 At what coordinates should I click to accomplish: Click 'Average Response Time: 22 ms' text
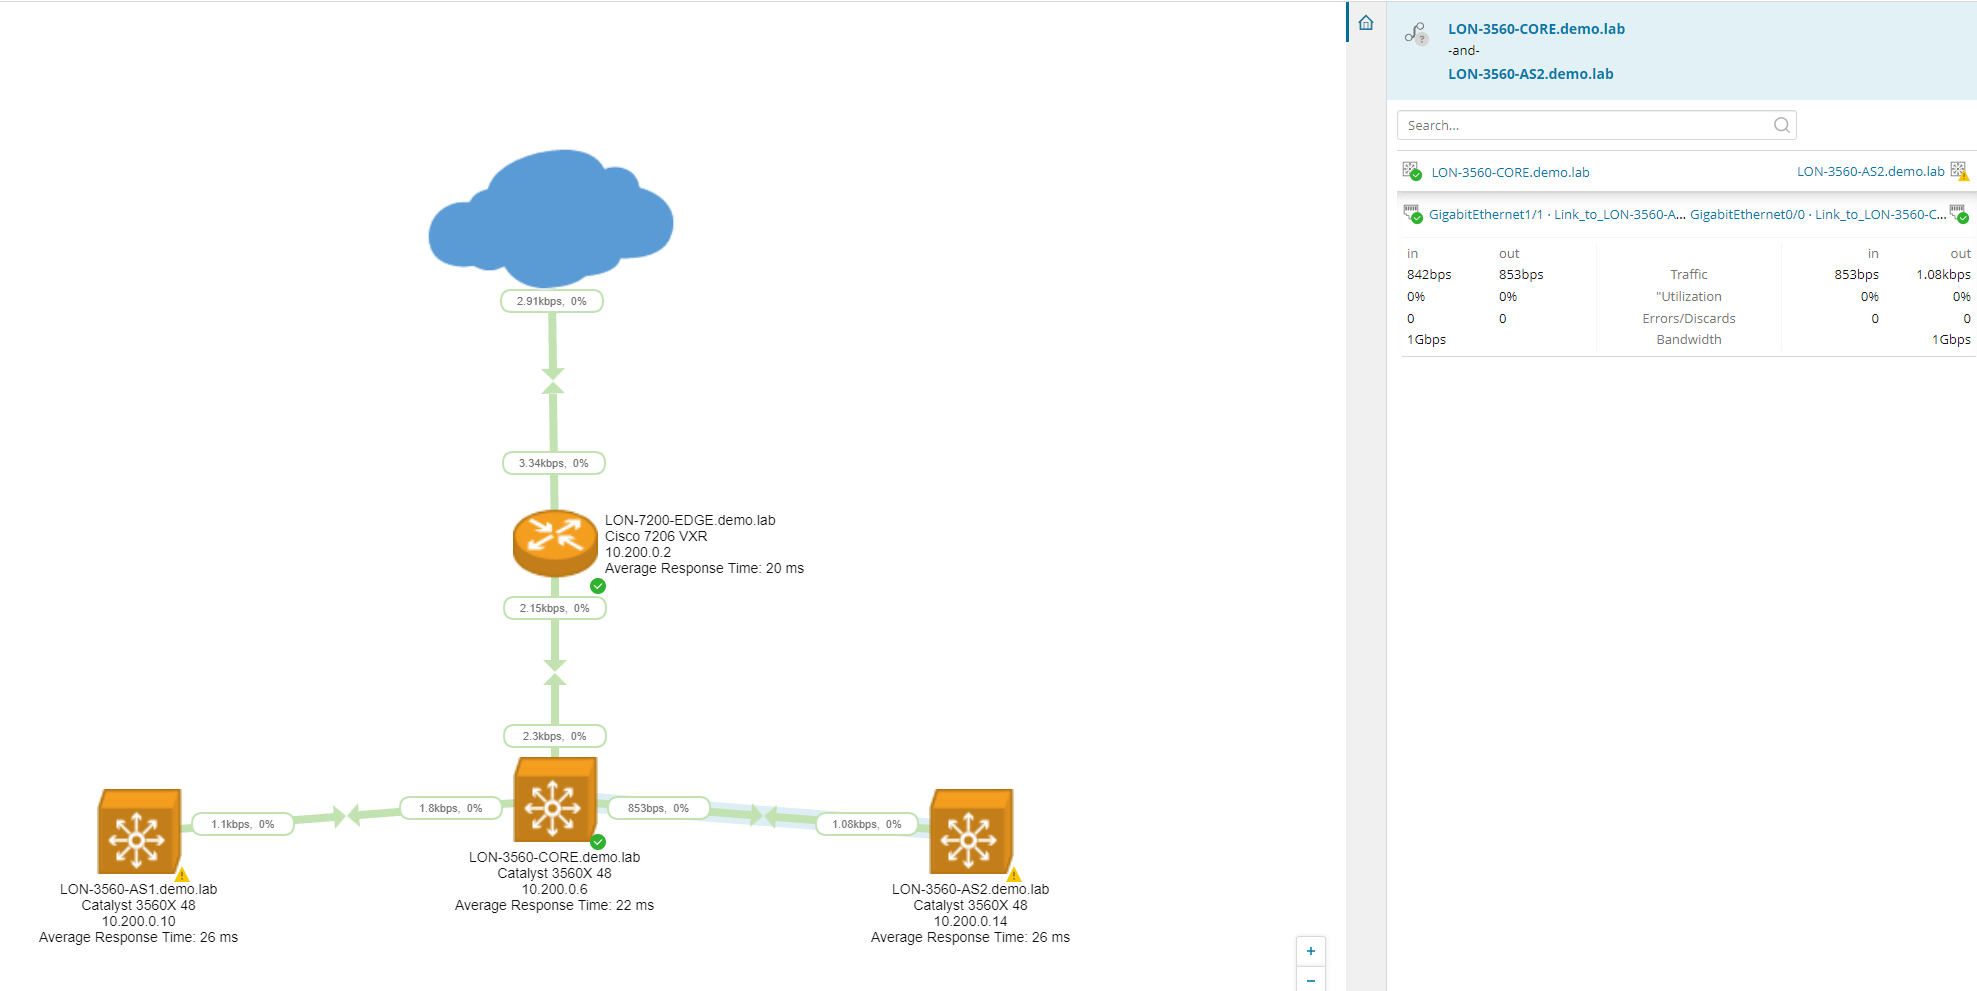(554, 905)
